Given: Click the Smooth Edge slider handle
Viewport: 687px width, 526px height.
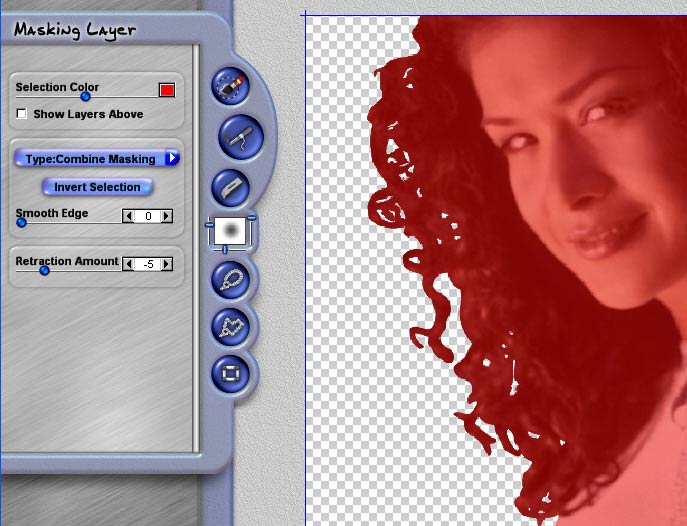Looking at the screenshot, I should [x=21, y=222].
